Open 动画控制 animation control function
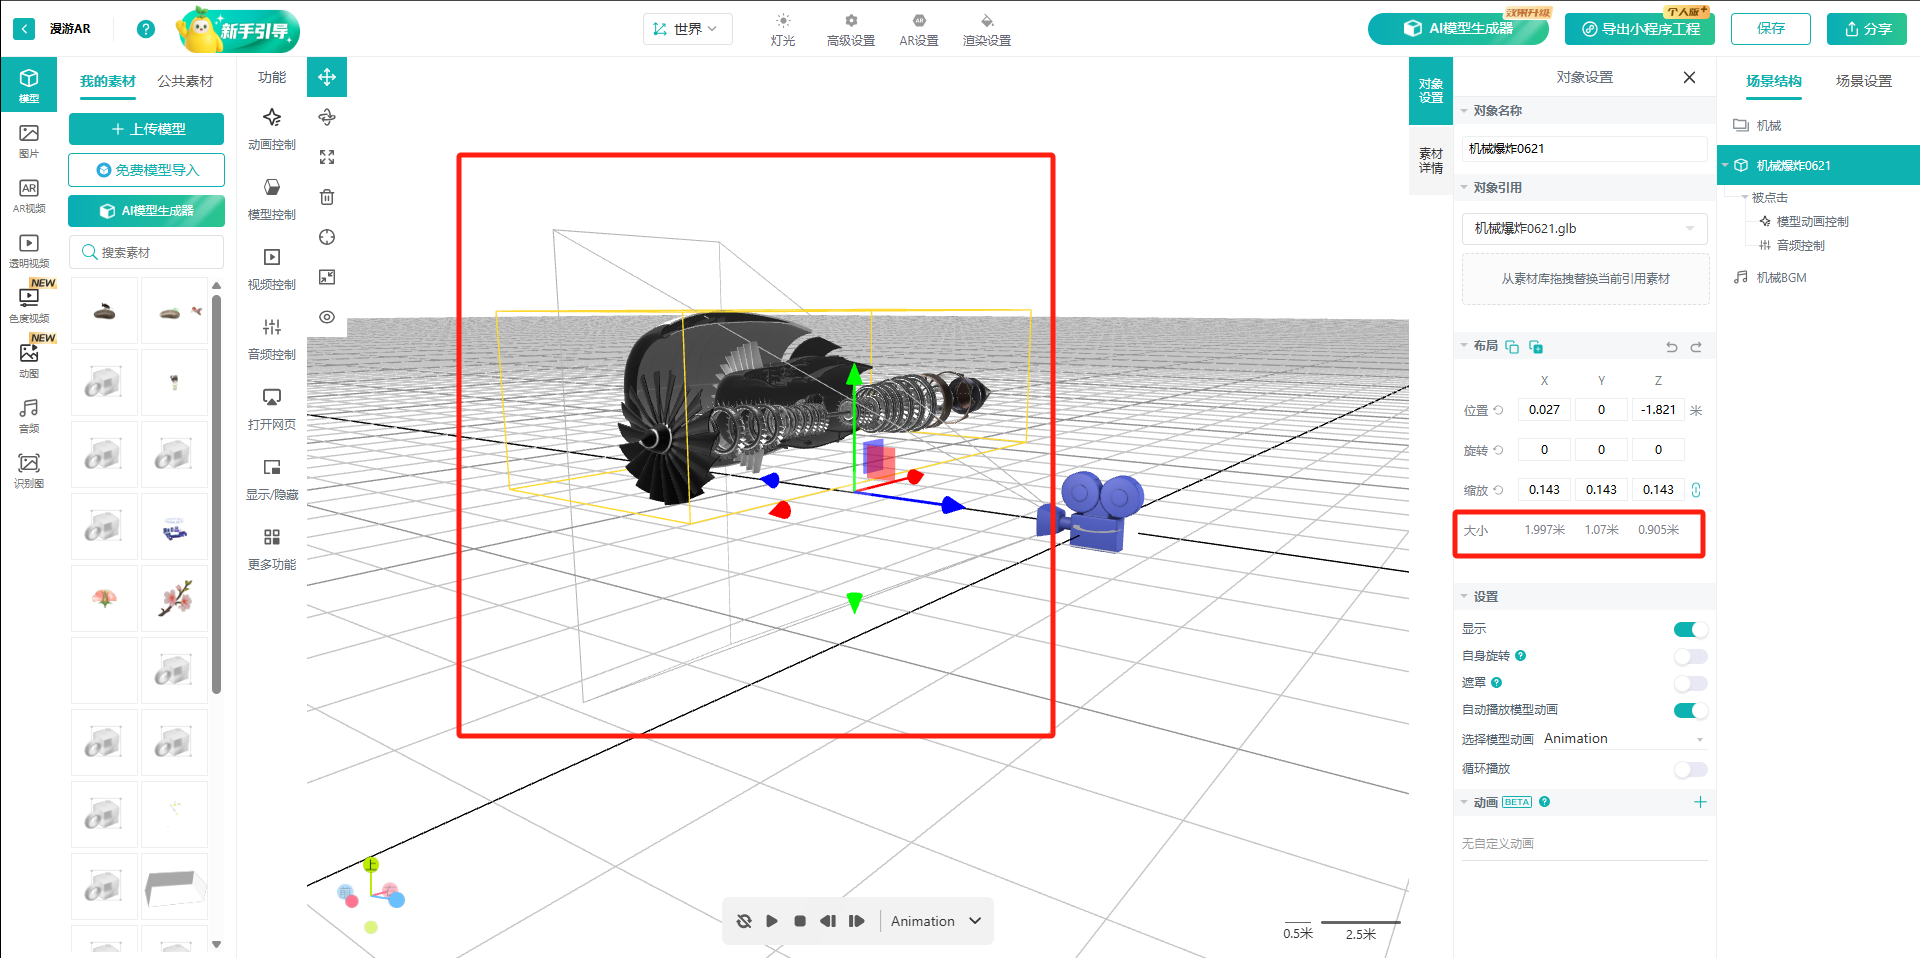 pos(272,129)
